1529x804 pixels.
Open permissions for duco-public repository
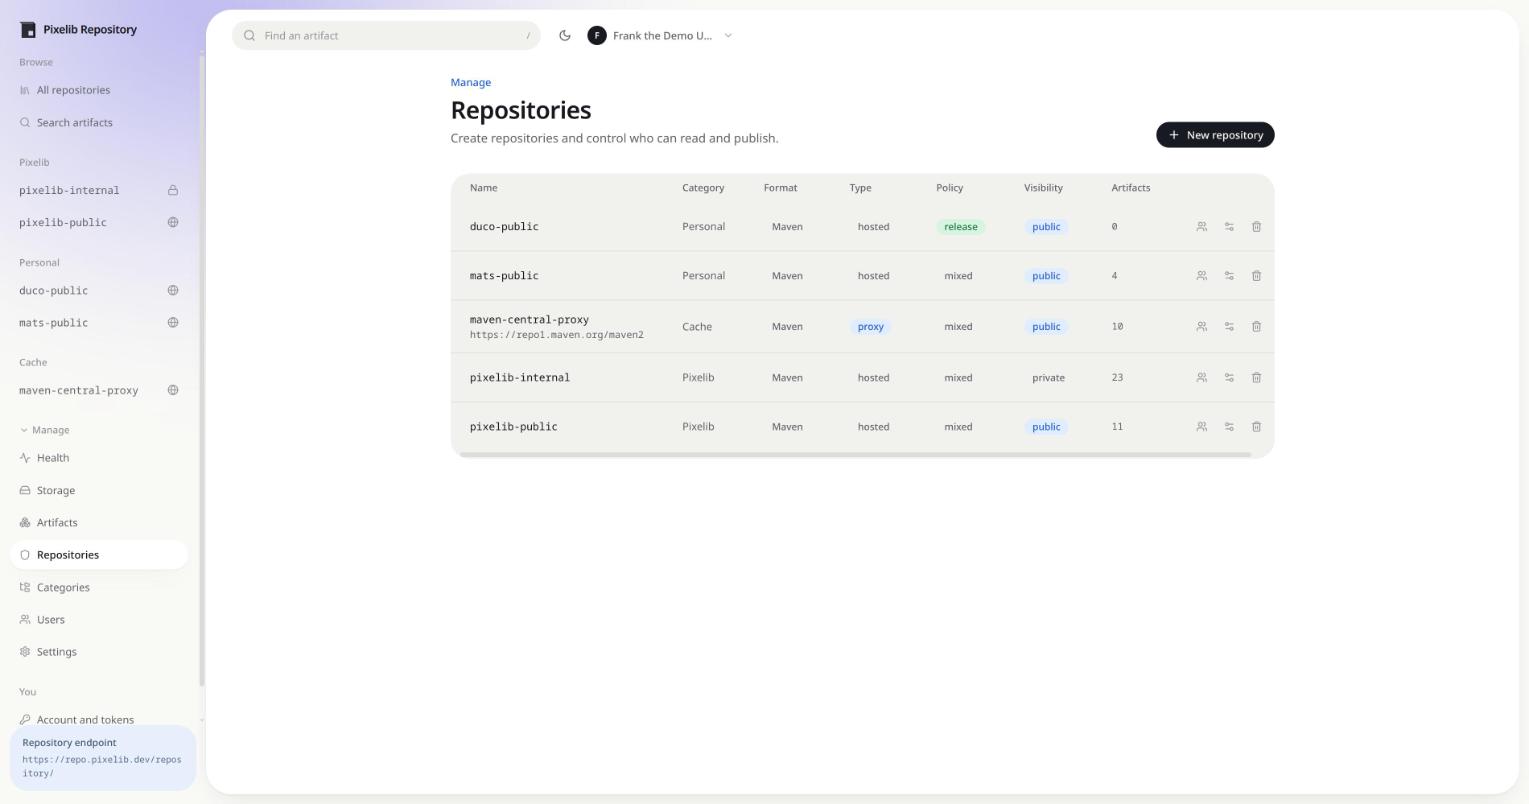click(x=1201, y=227)
